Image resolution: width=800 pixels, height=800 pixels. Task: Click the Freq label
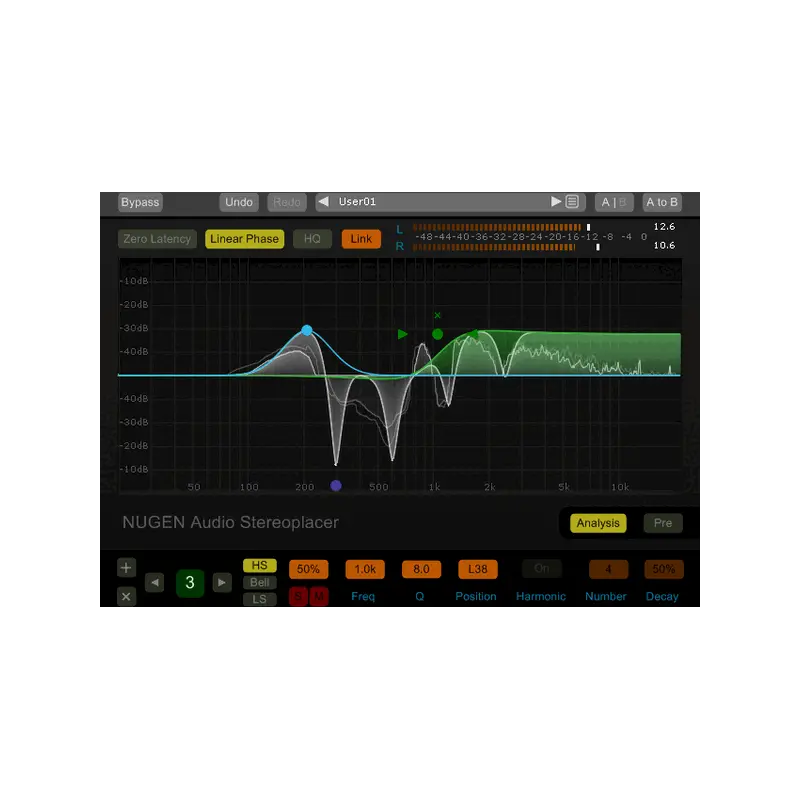pyautogui.click(x=363, y=596)
